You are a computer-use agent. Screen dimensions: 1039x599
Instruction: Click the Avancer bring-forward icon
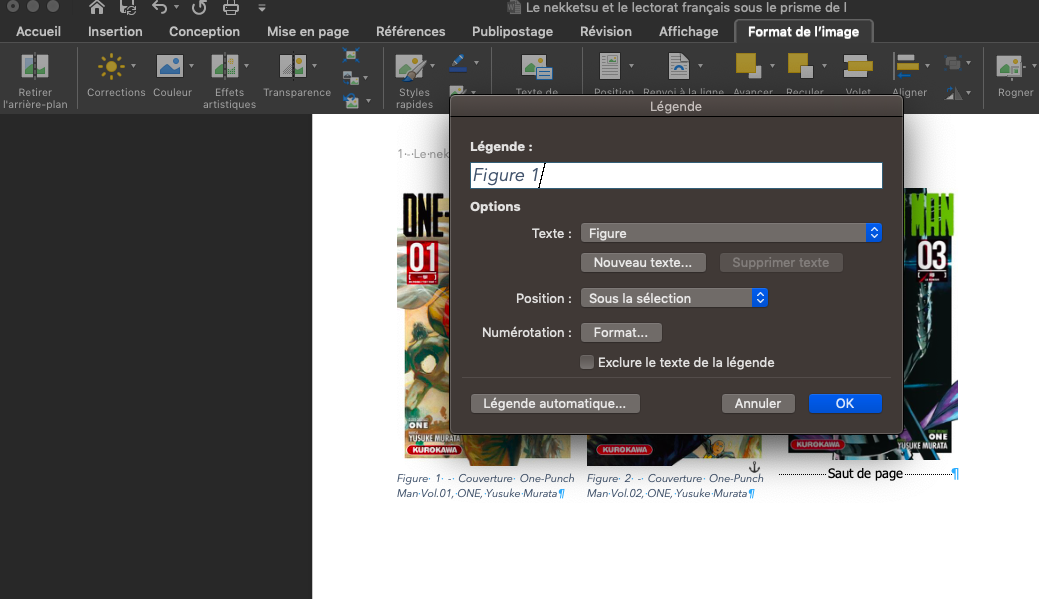pyautogui.click(x=748, y=66)
